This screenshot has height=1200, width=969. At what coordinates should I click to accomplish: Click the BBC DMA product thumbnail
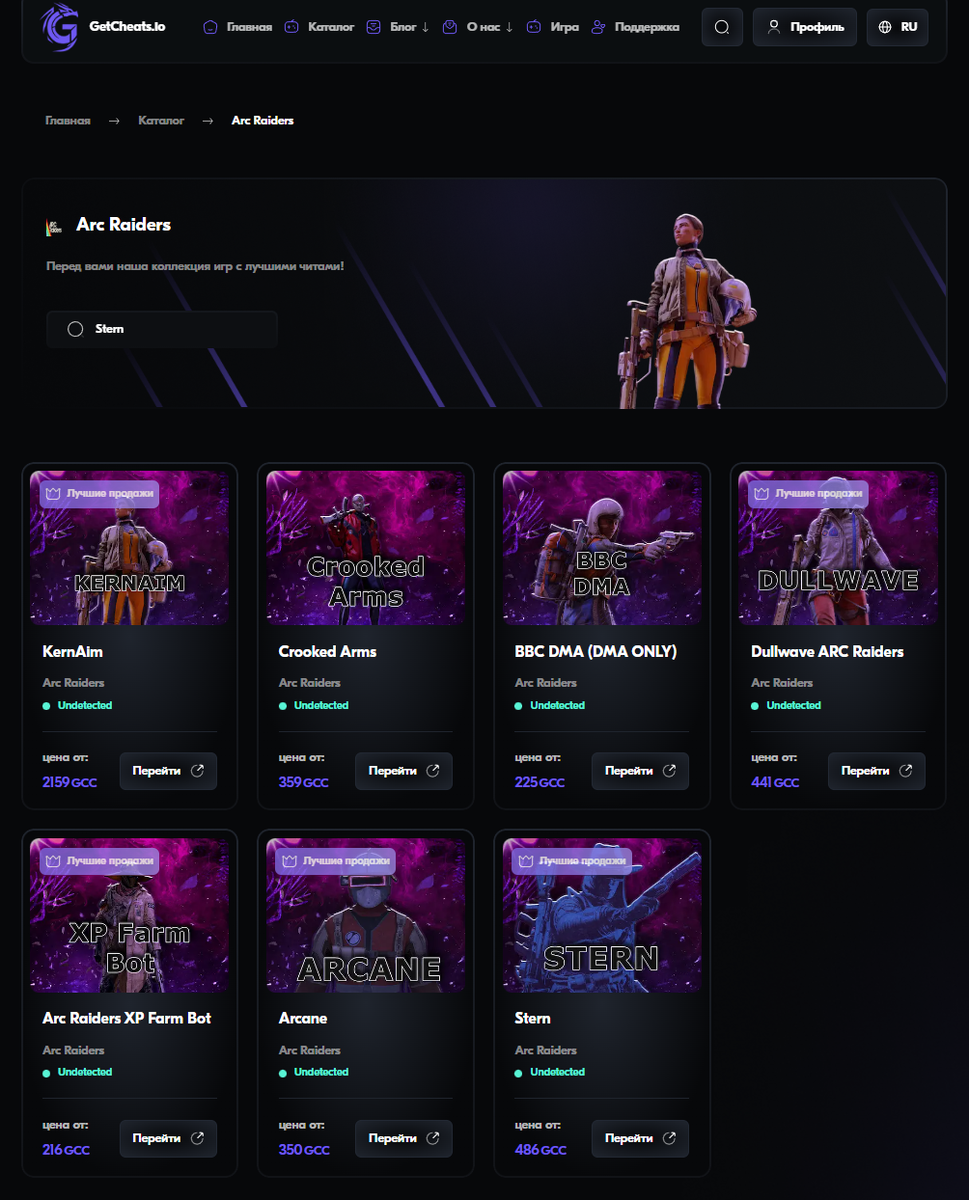(x=602, y=548)
